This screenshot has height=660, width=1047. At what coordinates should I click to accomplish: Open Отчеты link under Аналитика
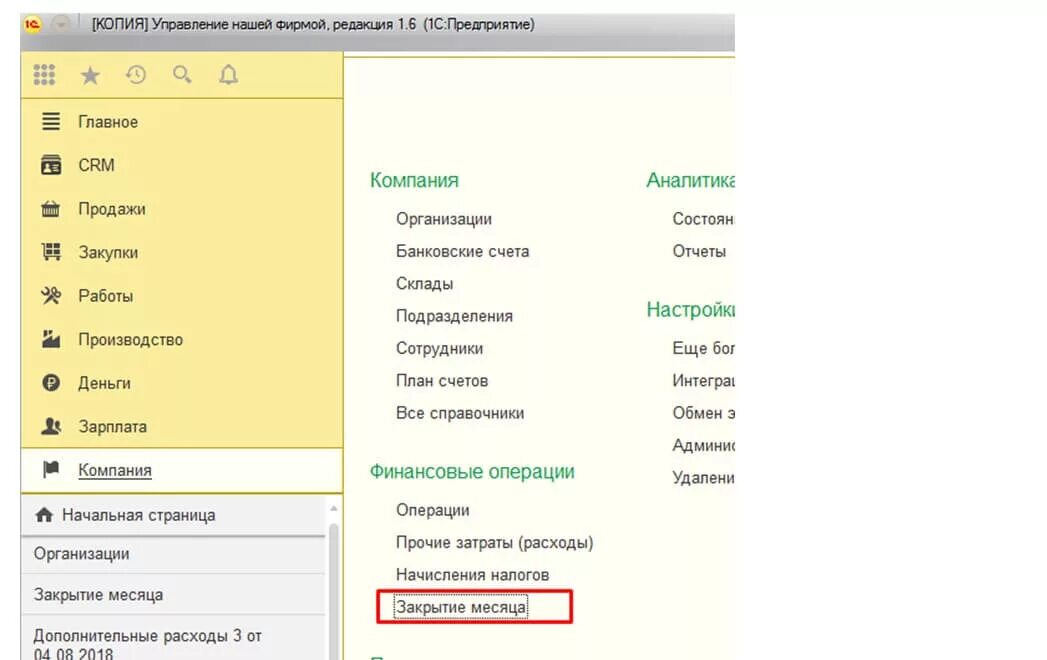point(698,252)
